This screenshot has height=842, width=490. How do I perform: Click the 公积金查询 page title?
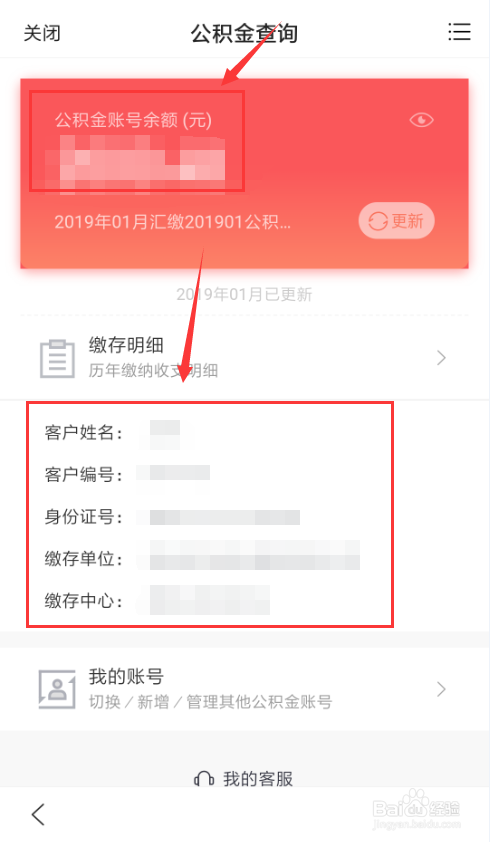(244, 33)
